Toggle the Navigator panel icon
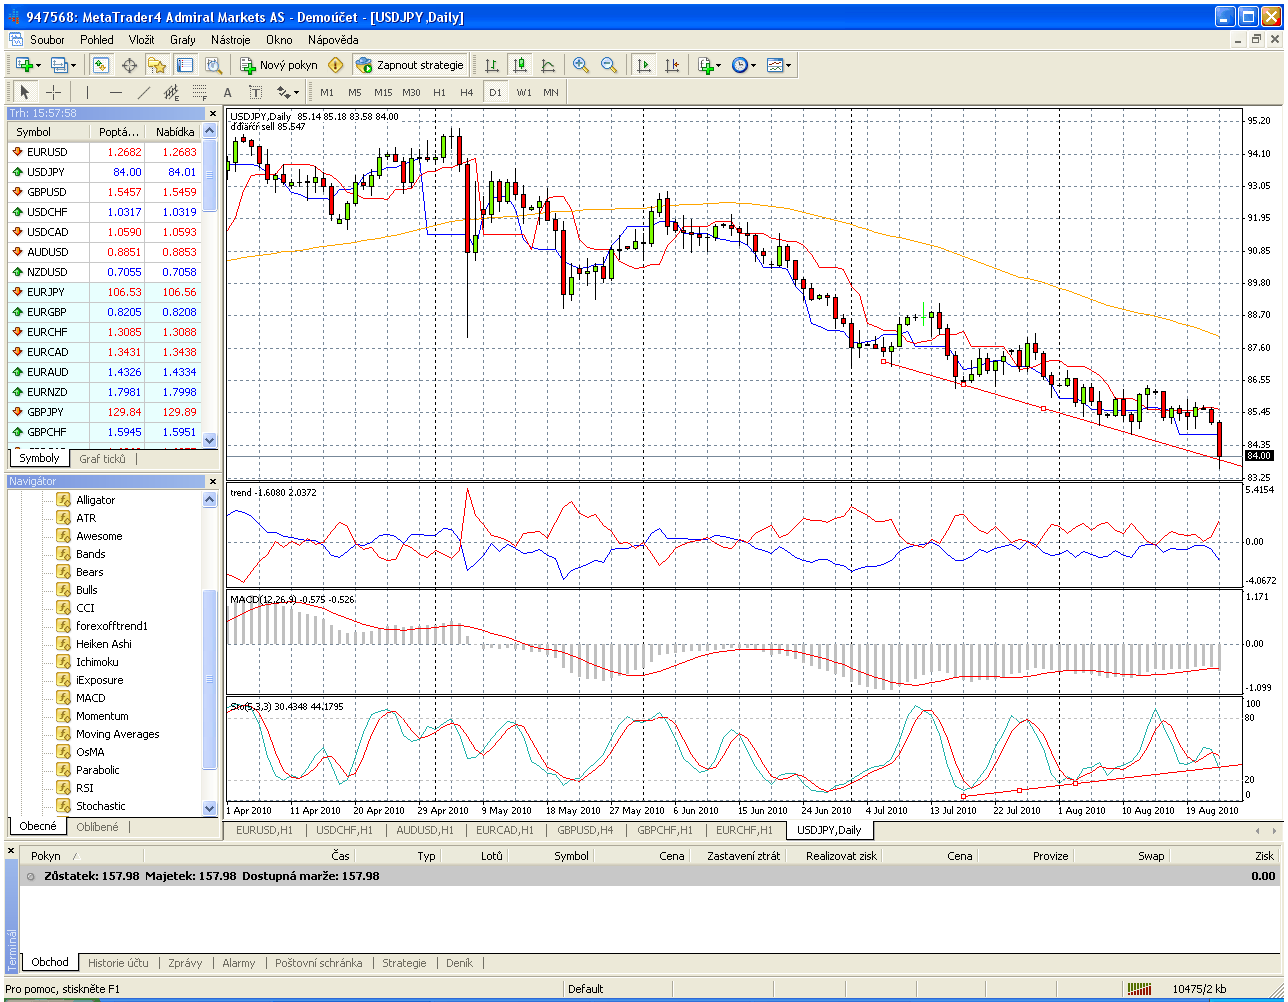The image size is (1288, 1002). point(157,65)
